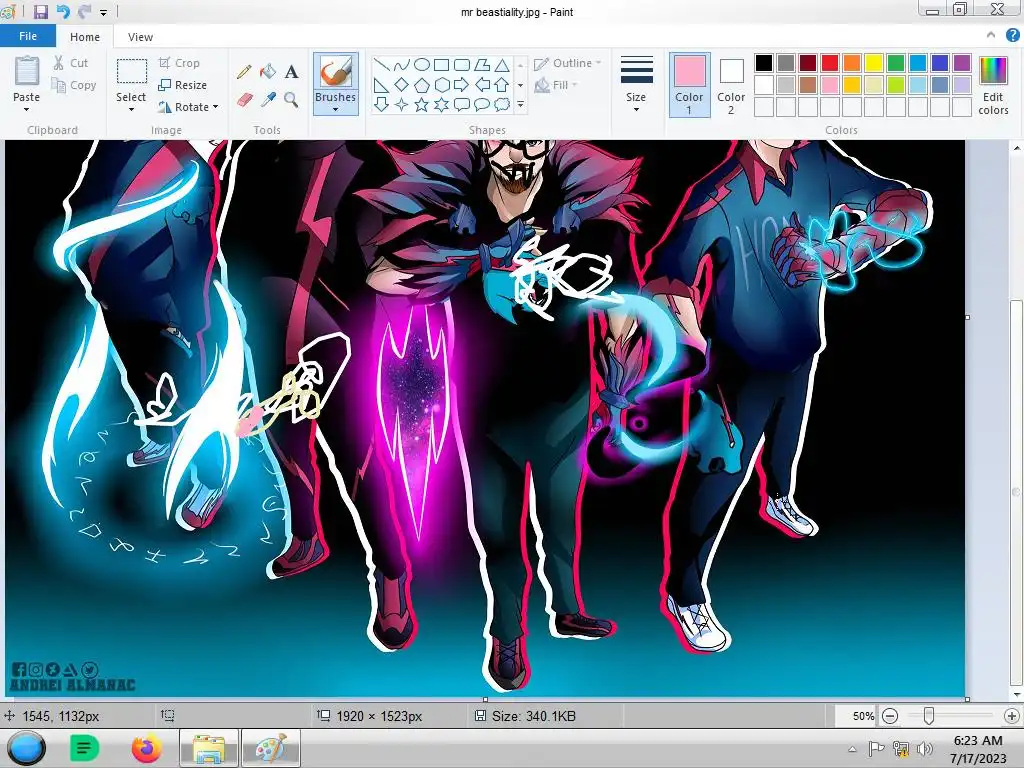Open the Customize Quick Access Toolbar dropdown
The height and width of the screenshot is (768, 1024).
click(103, 12)
